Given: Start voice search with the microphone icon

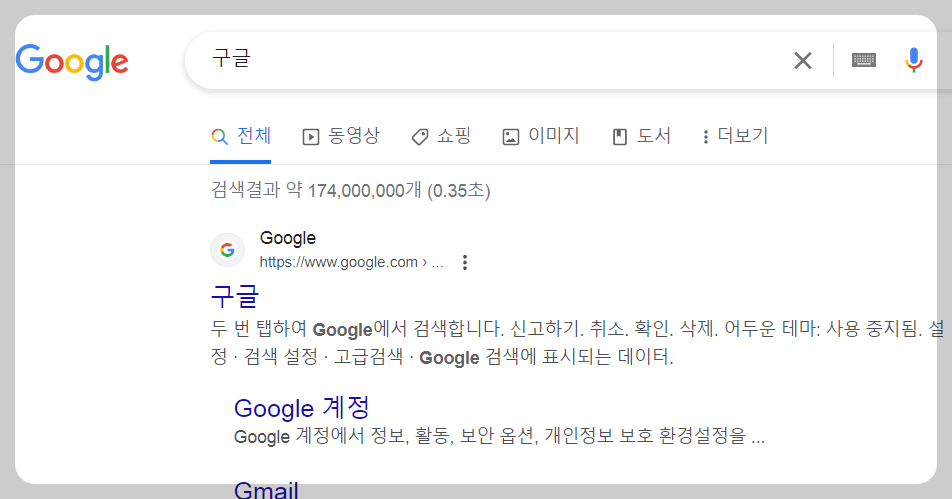Looking at the screenshot, I should tap(913, 60).
